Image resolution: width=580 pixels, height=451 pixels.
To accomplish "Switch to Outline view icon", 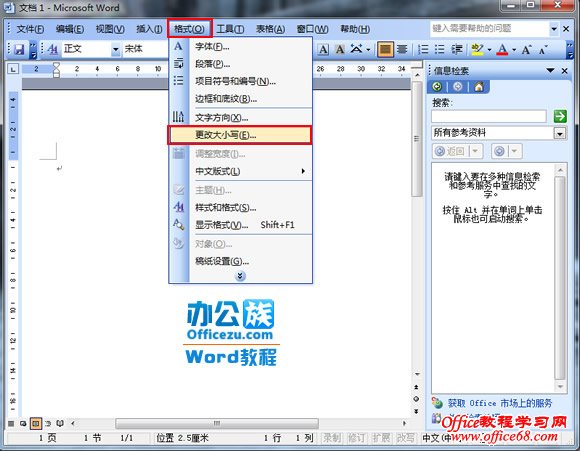I will [x=48, y=423].
